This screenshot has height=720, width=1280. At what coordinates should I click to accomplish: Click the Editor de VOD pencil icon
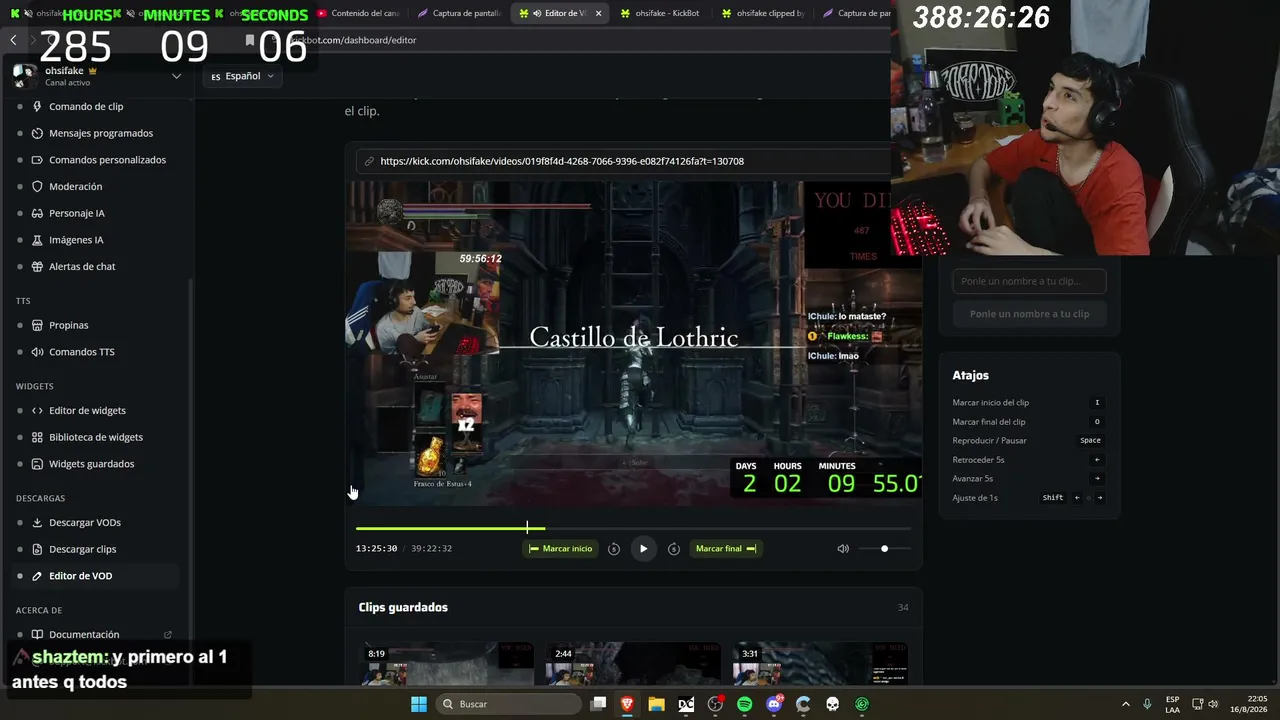(x=37, y=576)
